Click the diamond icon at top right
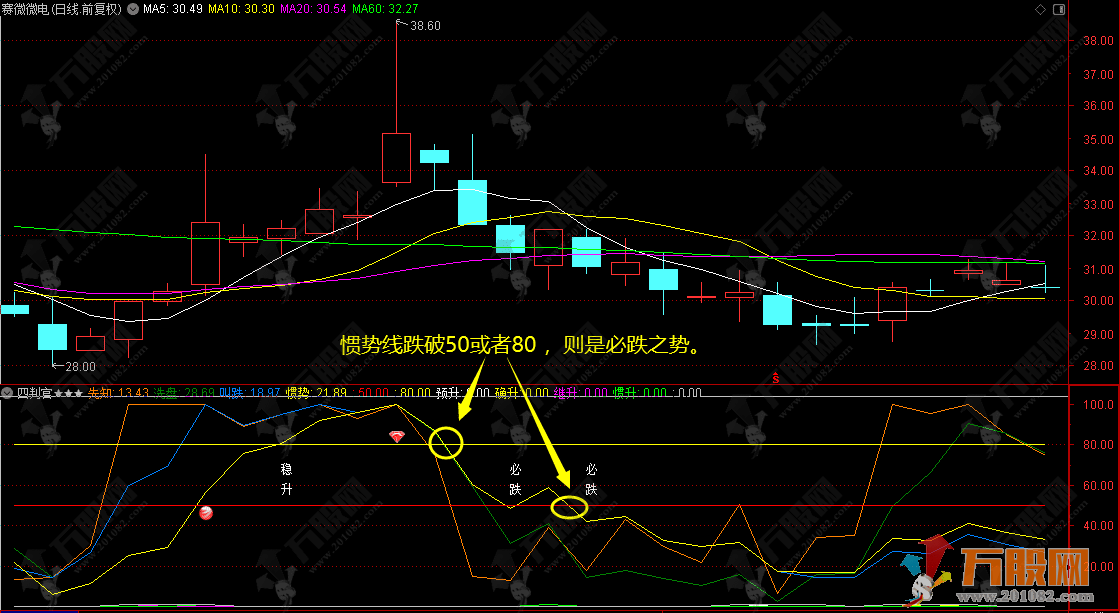Image resolution: width=1120 pixels, height=613 pixels. coord(1041,9)
